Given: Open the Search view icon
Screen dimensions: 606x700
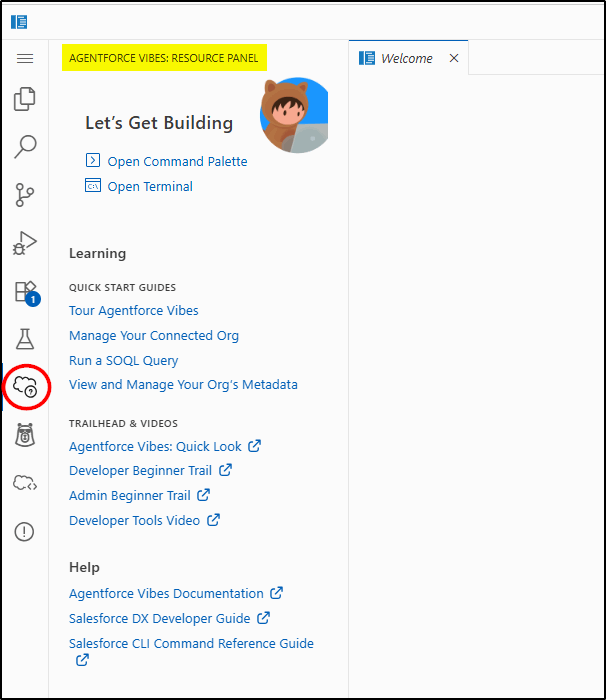Looking at the screenshot, I should pyautogui.click(x=25, y=147).
